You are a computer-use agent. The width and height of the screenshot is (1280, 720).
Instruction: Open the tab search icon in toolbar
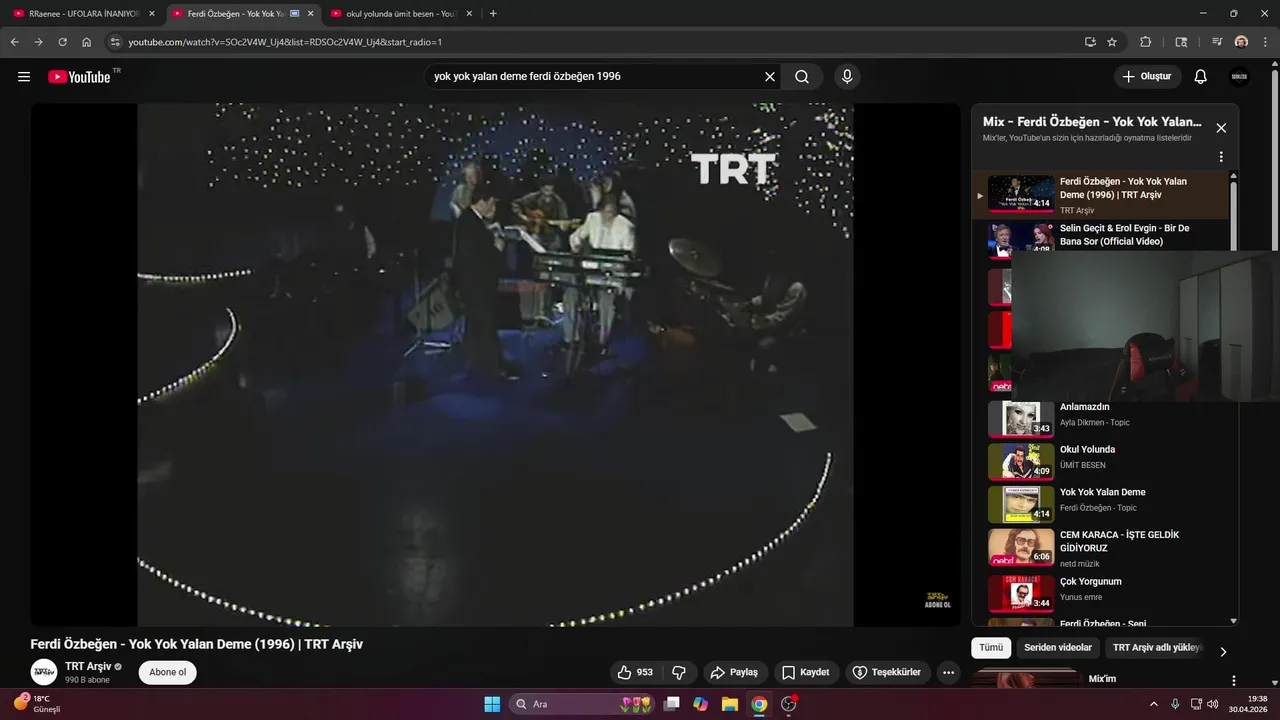click(x=1181, y=42)
